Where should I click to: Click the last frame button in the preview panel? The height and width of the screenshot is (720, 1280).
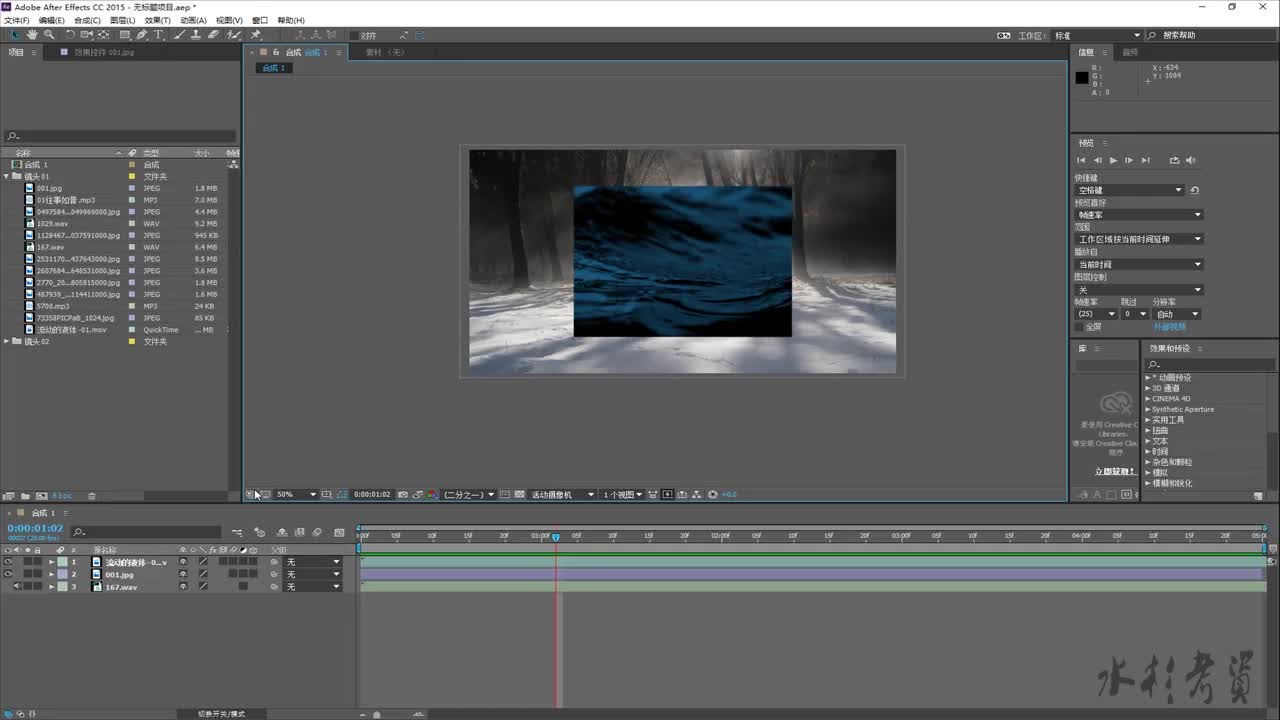[x=1146, y=160]
